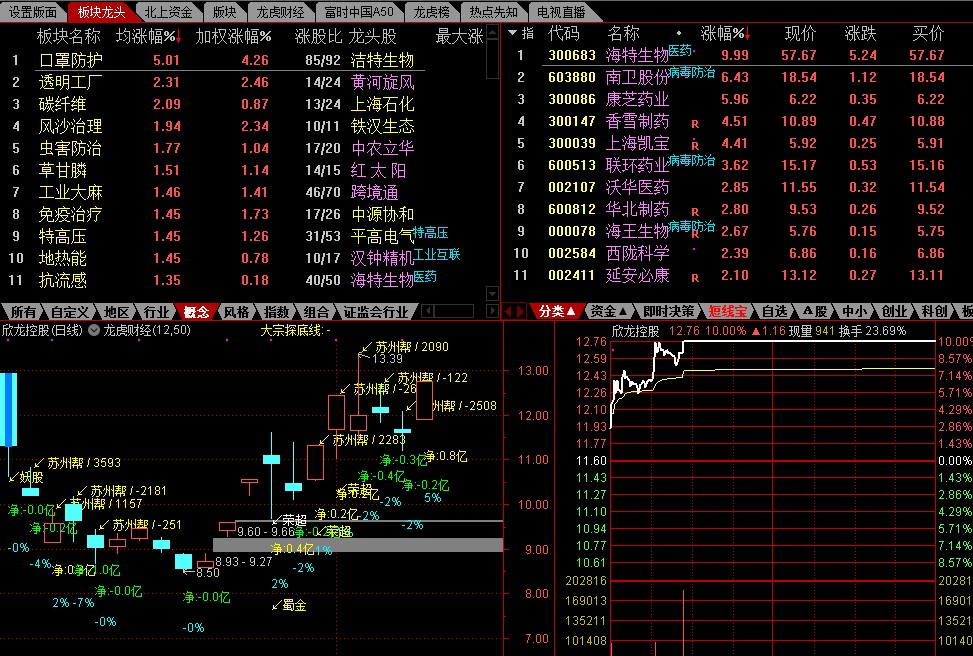Screen dimensions: 973x656
Task: Click the sector list scroll-up arrow
Action: [x=493, y=32]
